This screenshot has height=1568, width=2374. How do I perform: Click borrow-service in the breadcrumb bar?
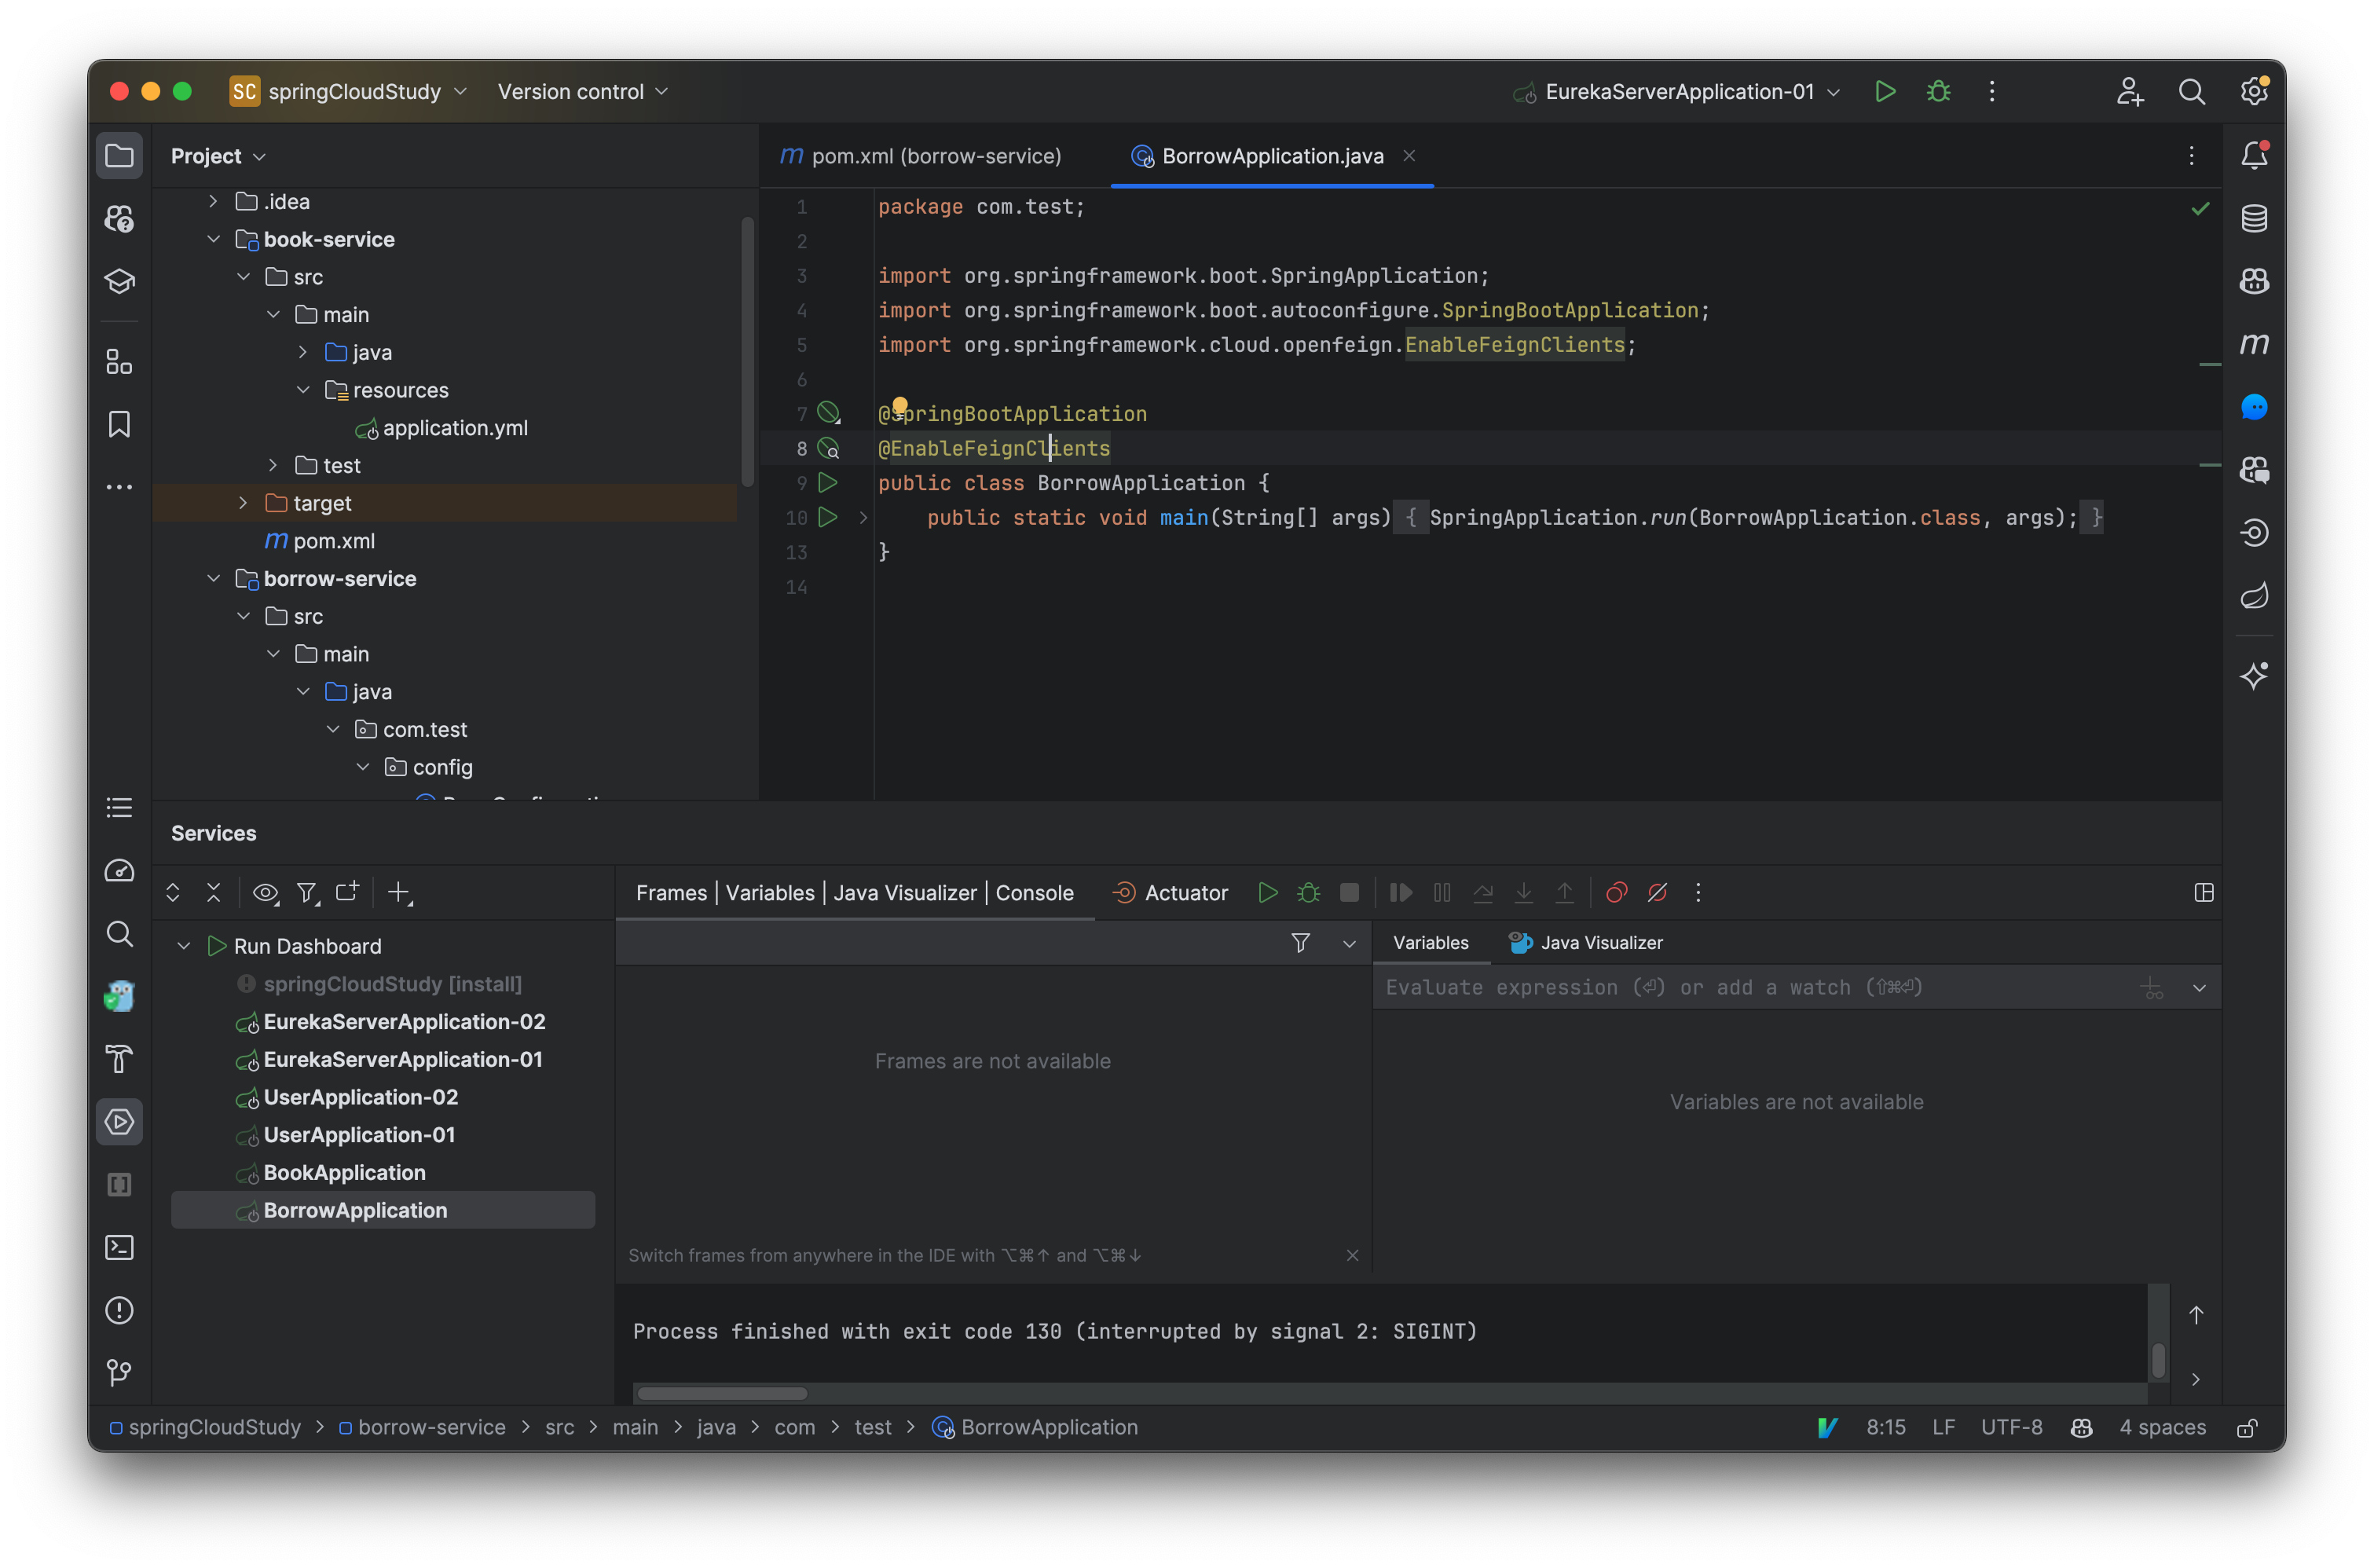point(433,1427)
